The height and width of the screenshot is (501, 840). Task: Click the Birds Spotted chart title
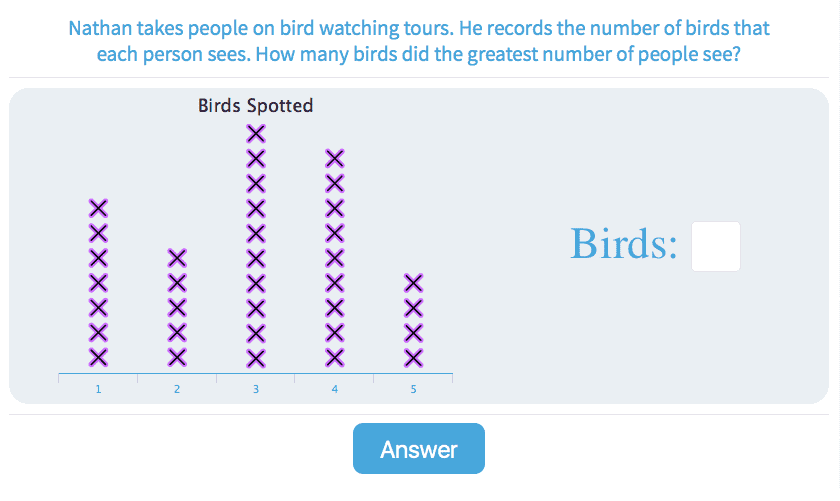pos(256,105)
